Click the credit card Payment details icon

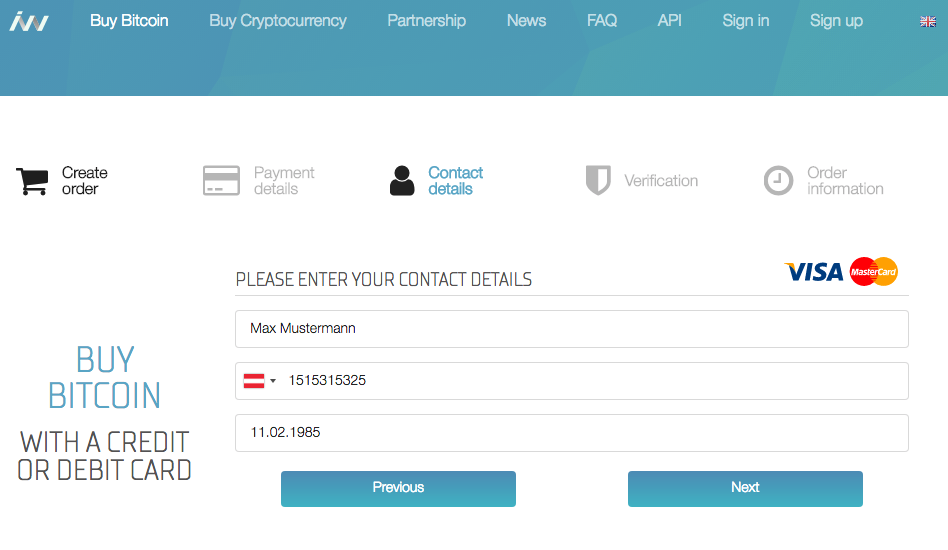pyautogui.click(x=221, y=181)
